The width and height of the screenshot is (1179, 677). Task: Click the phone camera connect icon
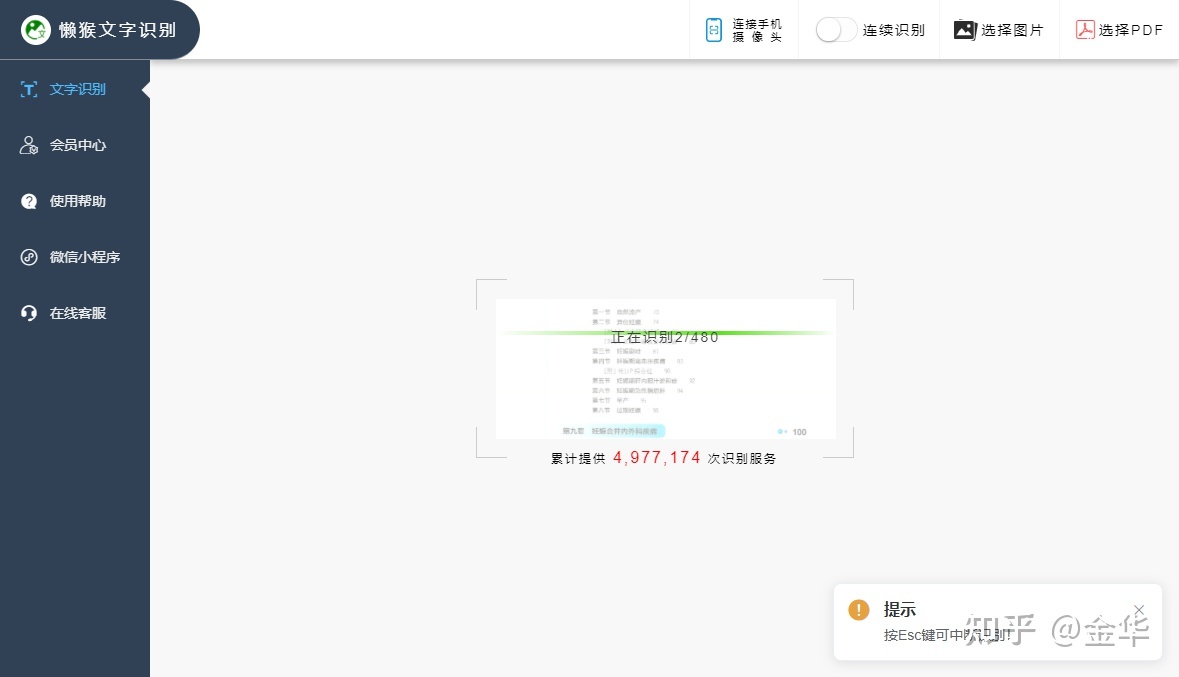point(714,30)
